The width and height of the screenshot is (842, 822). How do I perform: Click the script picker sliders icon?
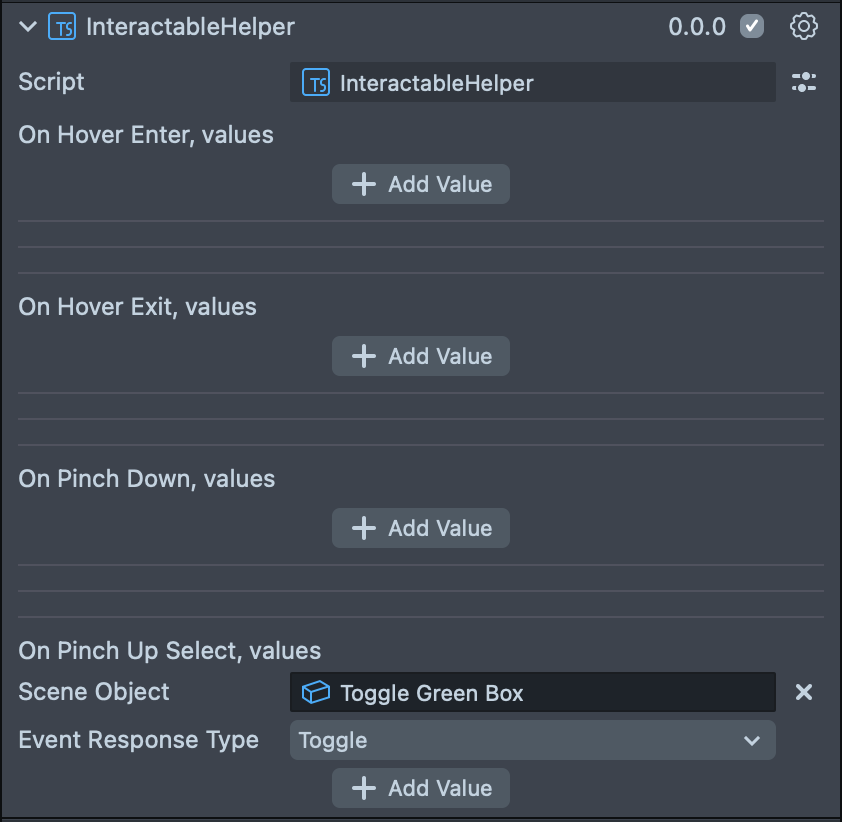pyautogui.click(x=804, y=83)
